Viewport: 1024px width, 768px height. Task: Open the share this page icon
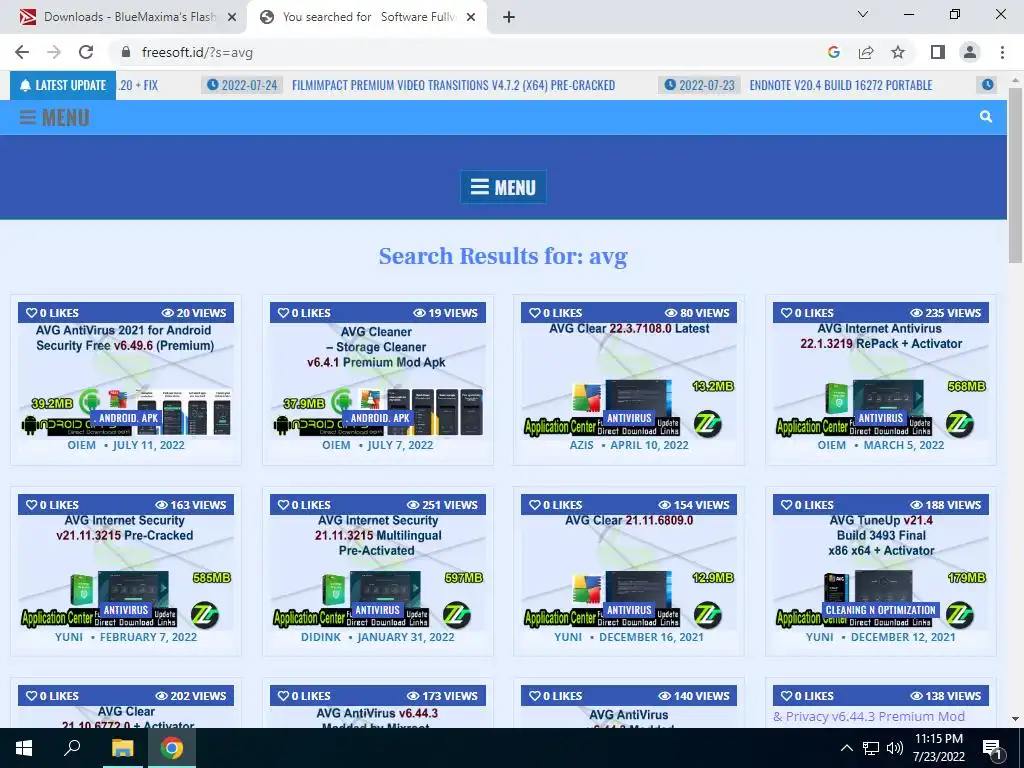(x=866, y=52)
